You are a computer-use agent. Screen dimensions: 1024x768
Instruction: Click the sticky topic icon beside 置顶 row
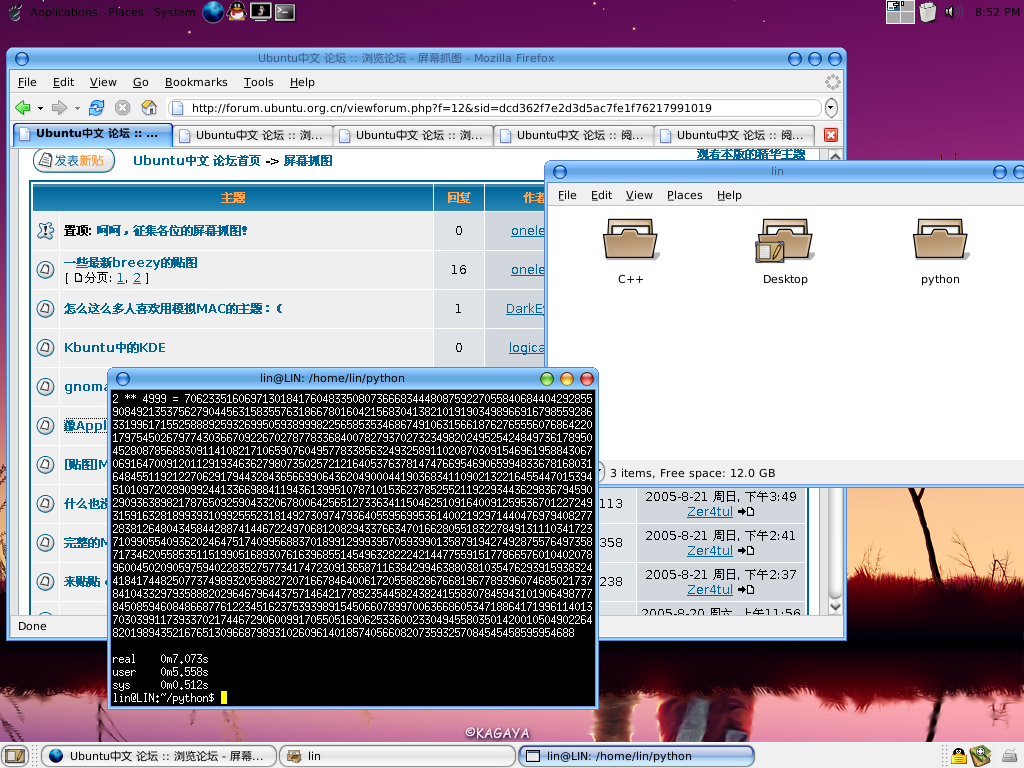tap(45, 231)
